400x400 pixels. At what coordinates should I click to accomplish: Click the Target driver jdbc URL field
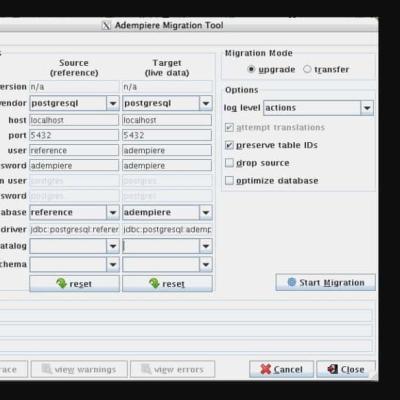[x=167, y=229]
